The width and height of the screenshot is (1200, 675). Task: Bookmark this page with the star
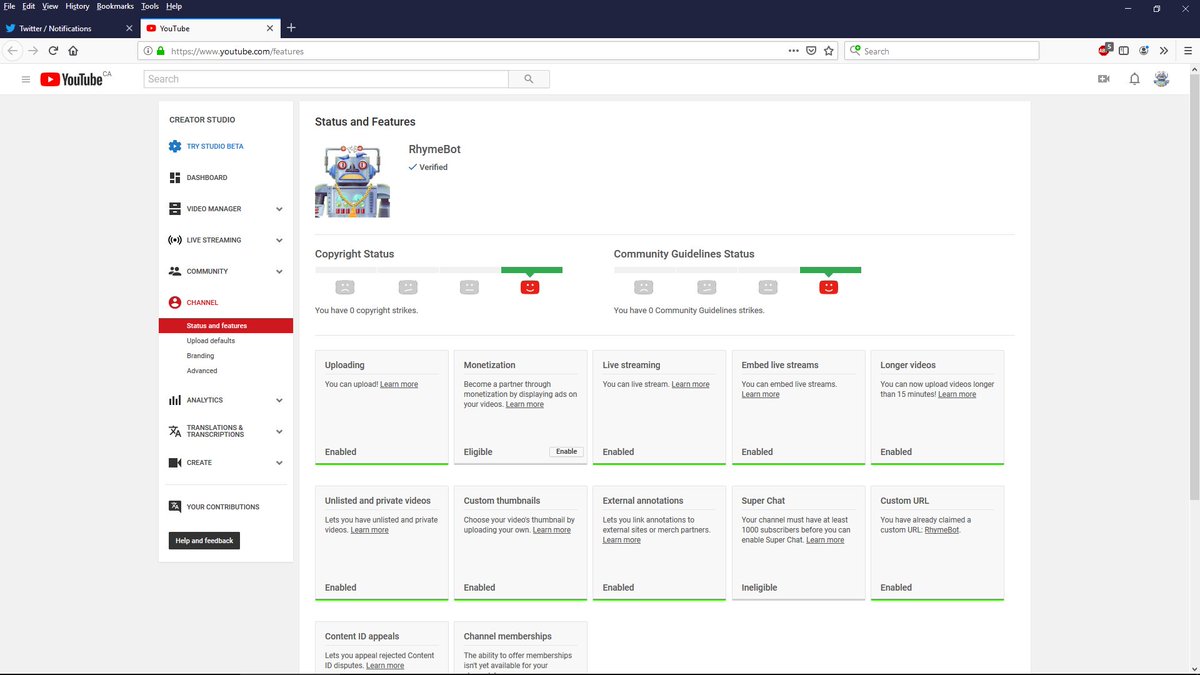(829, 51)
